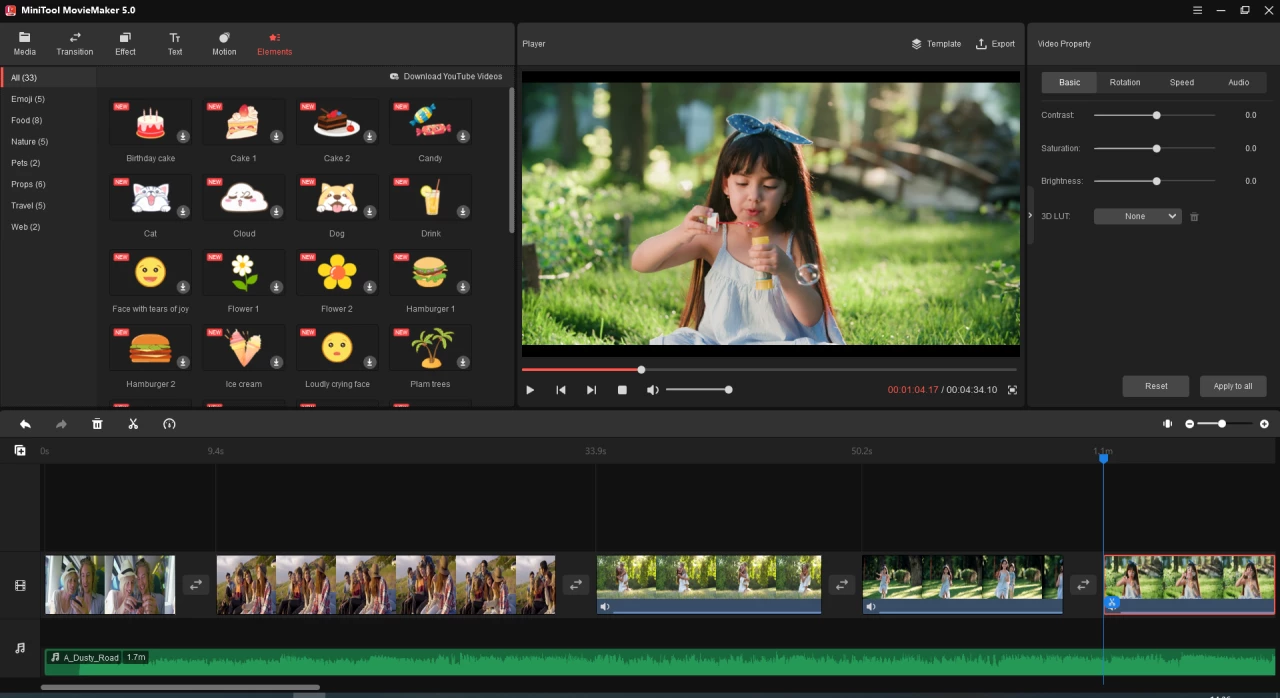Download the Birthday cake element
1280x698 pixels.
click(x=183, y=137)
